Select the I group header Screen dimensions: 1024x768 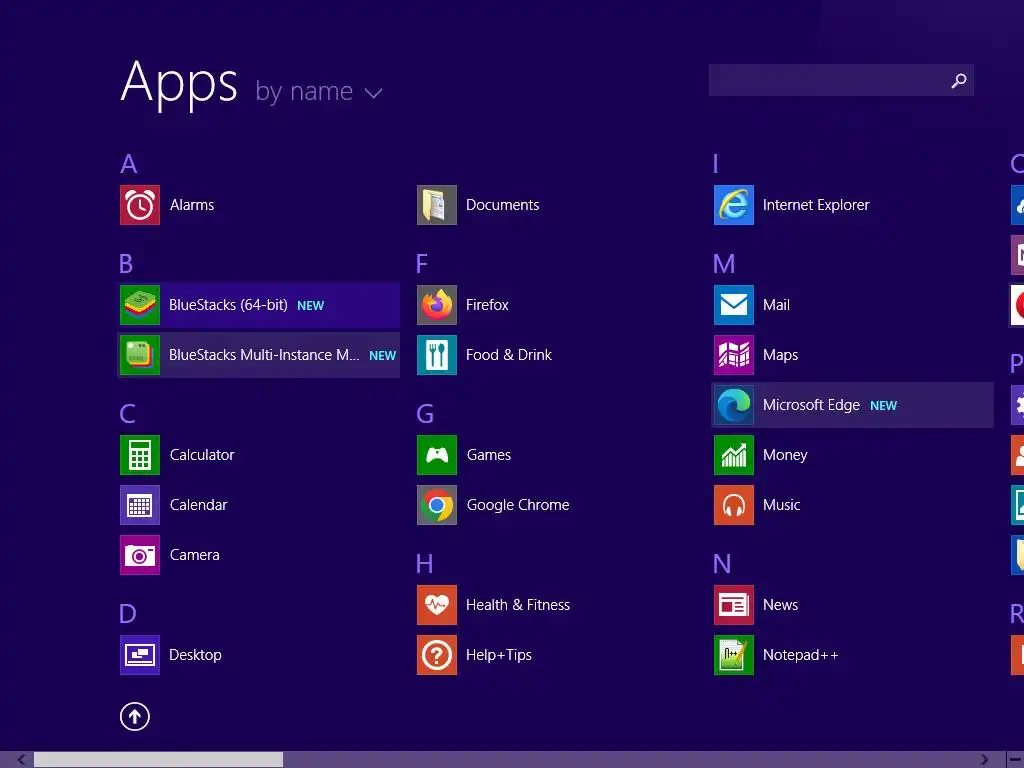pos(716,164)
